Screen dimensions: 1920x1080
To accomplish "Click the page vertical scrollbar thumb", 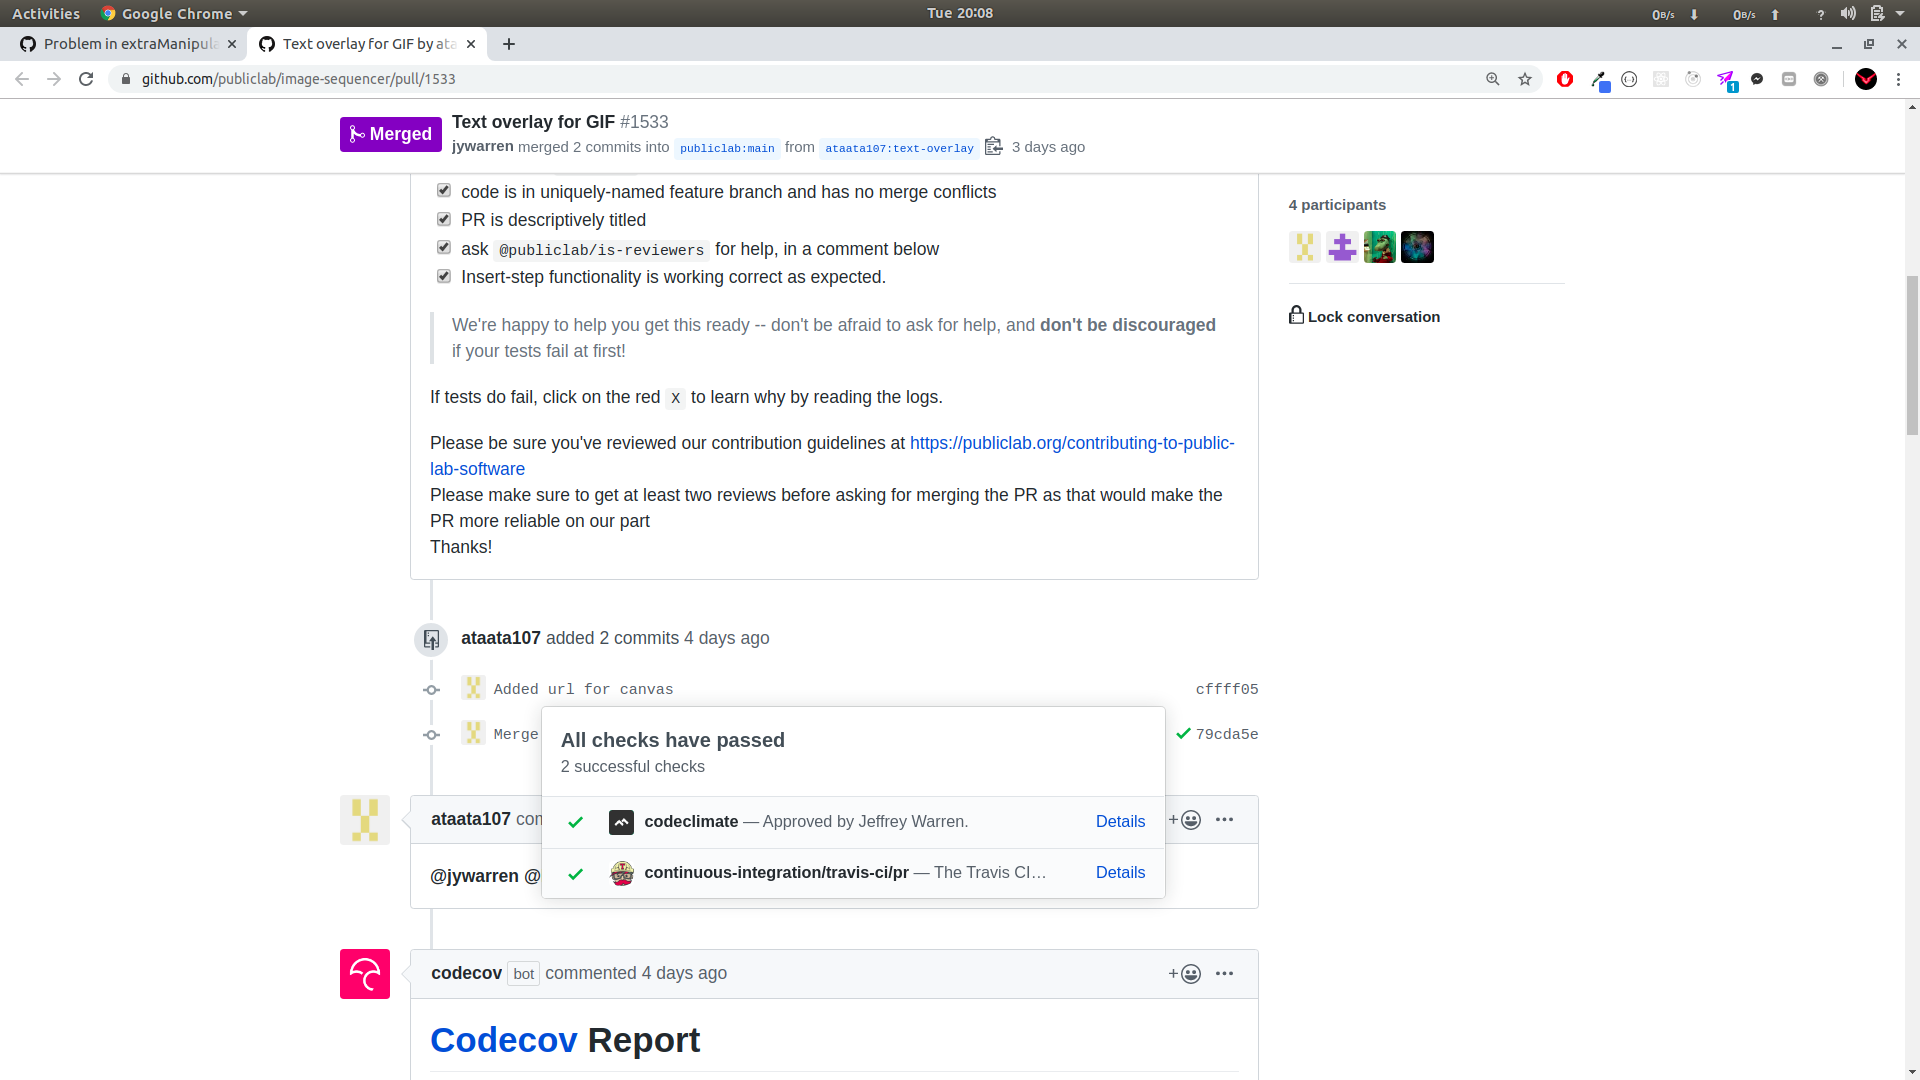I will (x=1912, y=355).
